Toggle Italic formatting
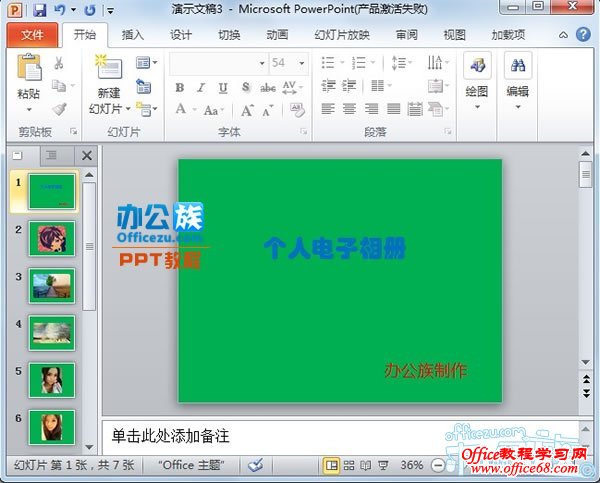Screen dimensions: 600x483 200,87
